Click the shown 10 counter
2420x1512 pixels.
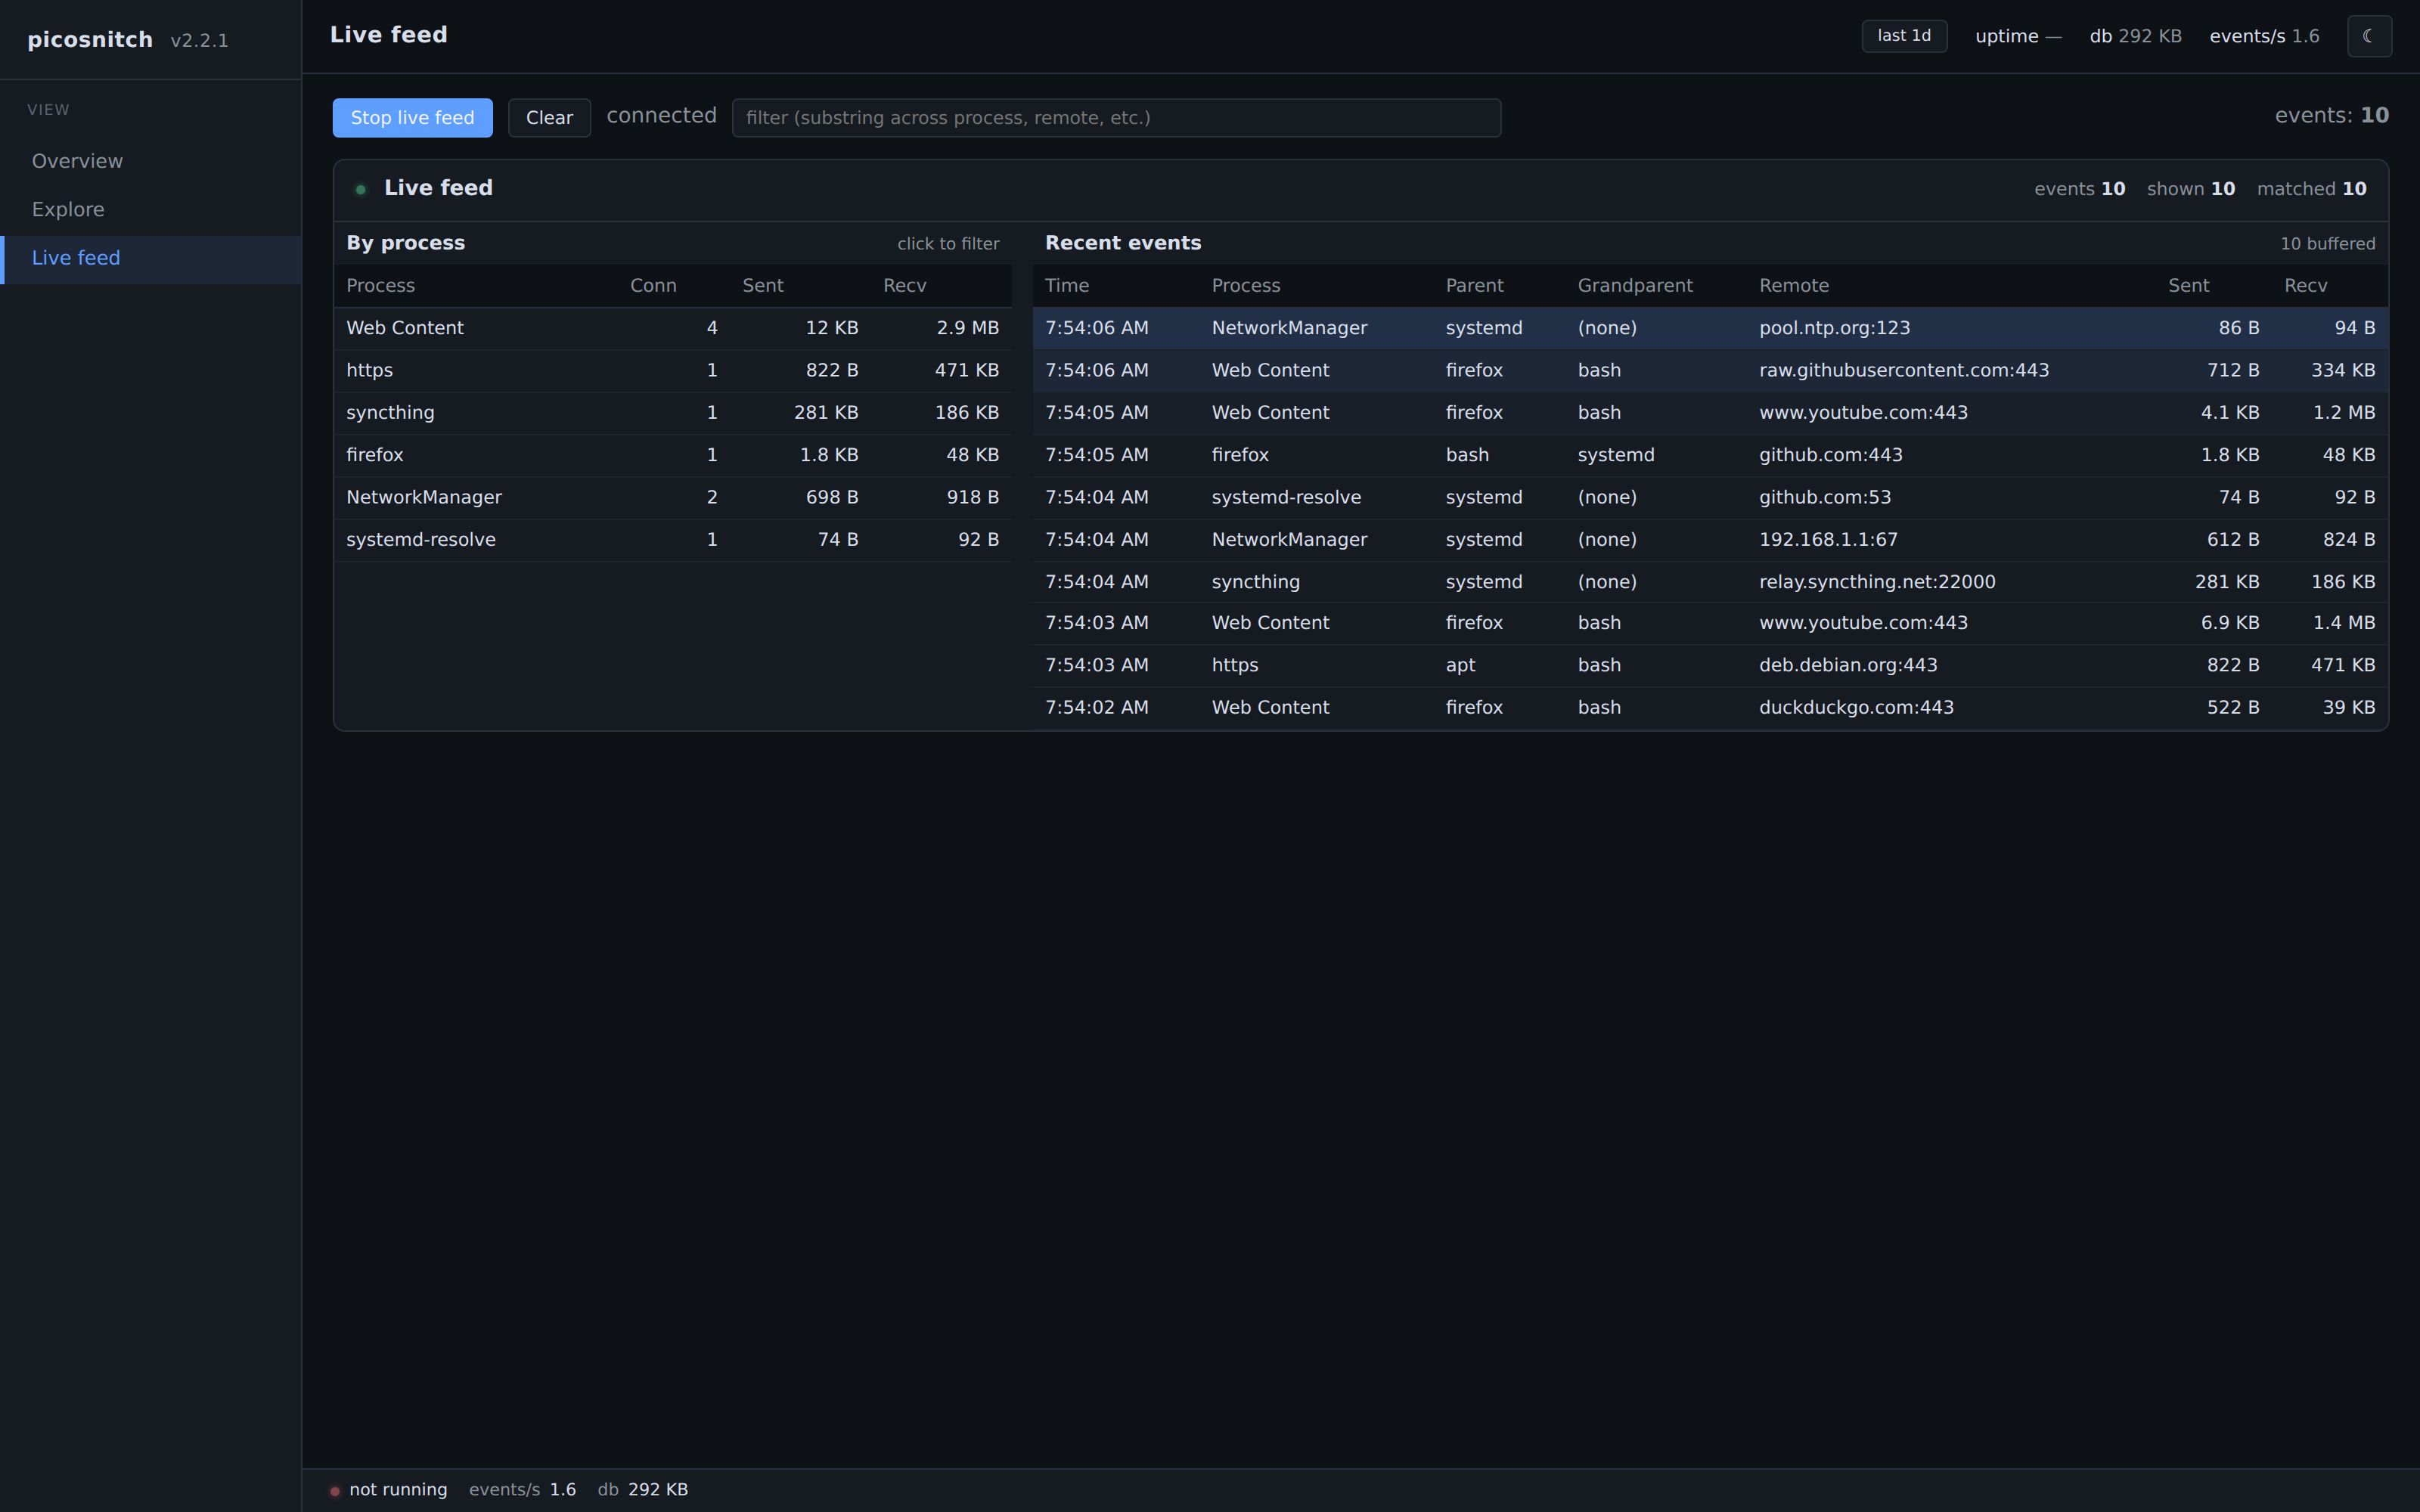2190,189
